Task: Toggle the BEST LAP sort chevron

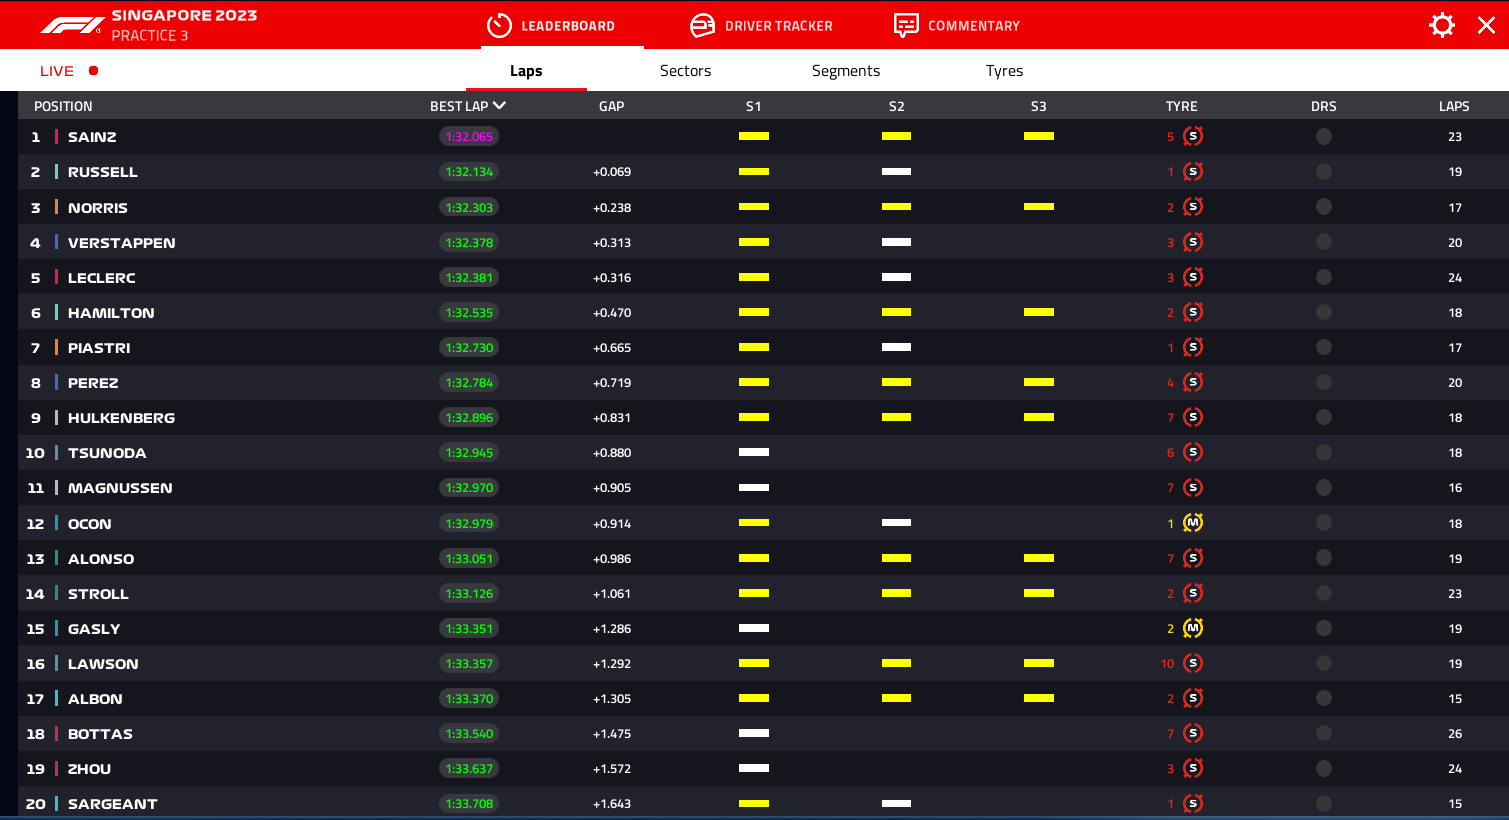Action: [499, 105]
